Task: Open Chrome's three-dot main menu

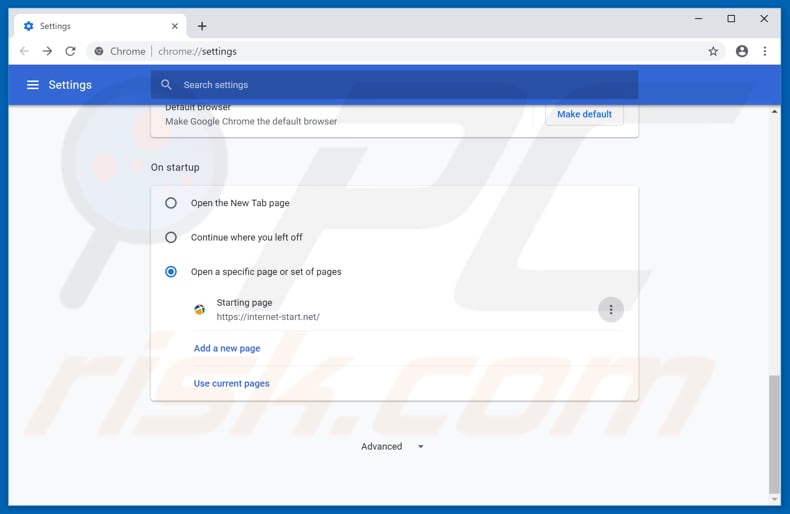Action: (x=765, y=51)
